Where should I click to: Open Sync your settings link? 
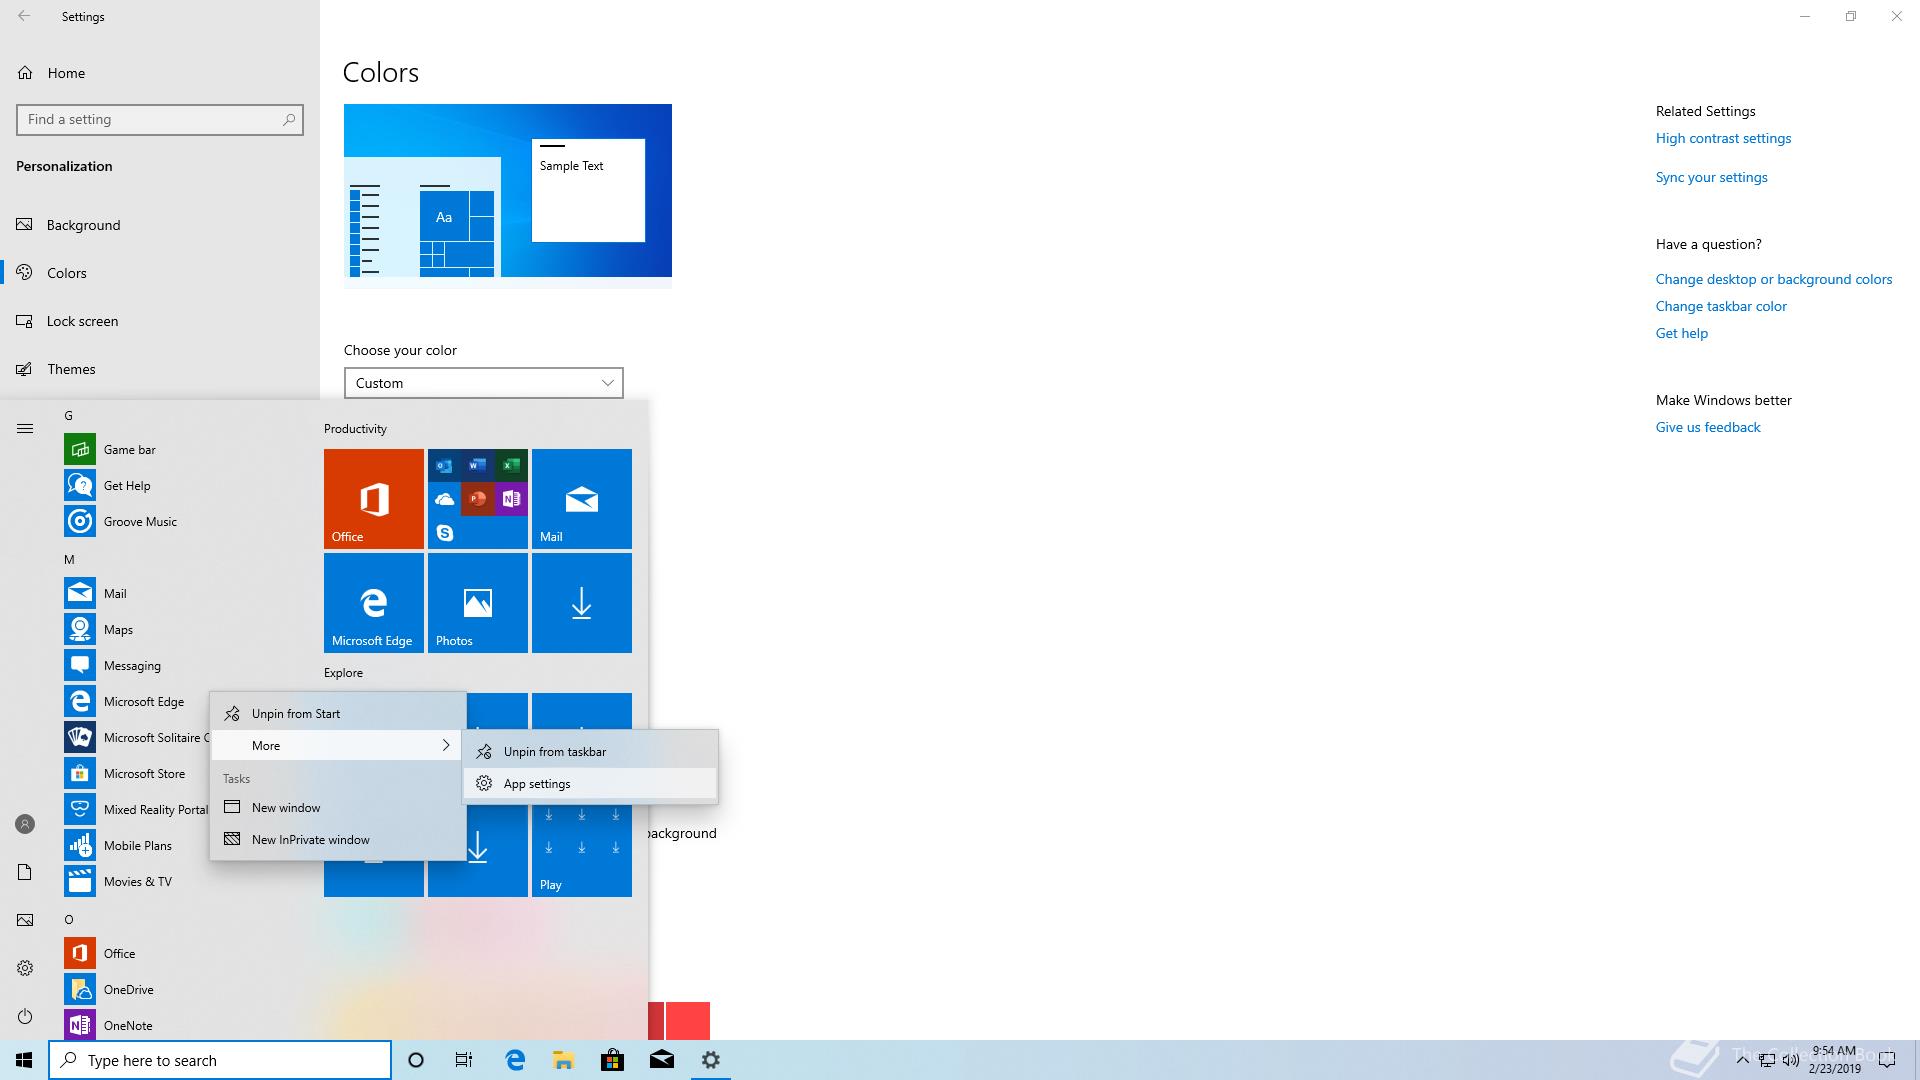click(1711, 177)
